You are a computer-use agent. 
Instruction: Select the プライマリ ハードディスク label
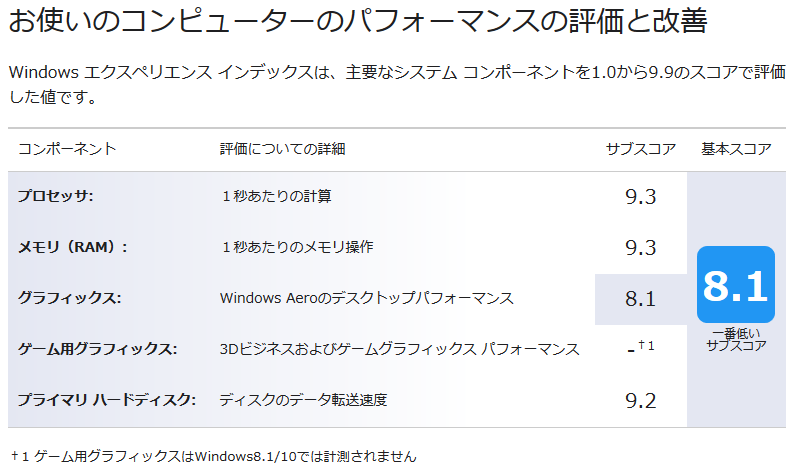click(x=107, y=400)
